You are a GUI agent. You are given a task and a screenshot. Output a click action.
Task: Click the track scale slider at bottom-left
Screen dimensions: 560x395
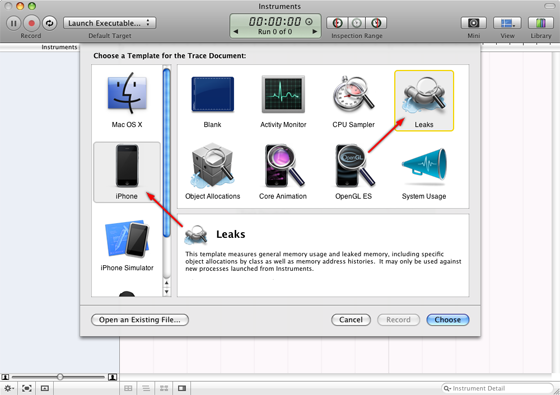point(60,377)
